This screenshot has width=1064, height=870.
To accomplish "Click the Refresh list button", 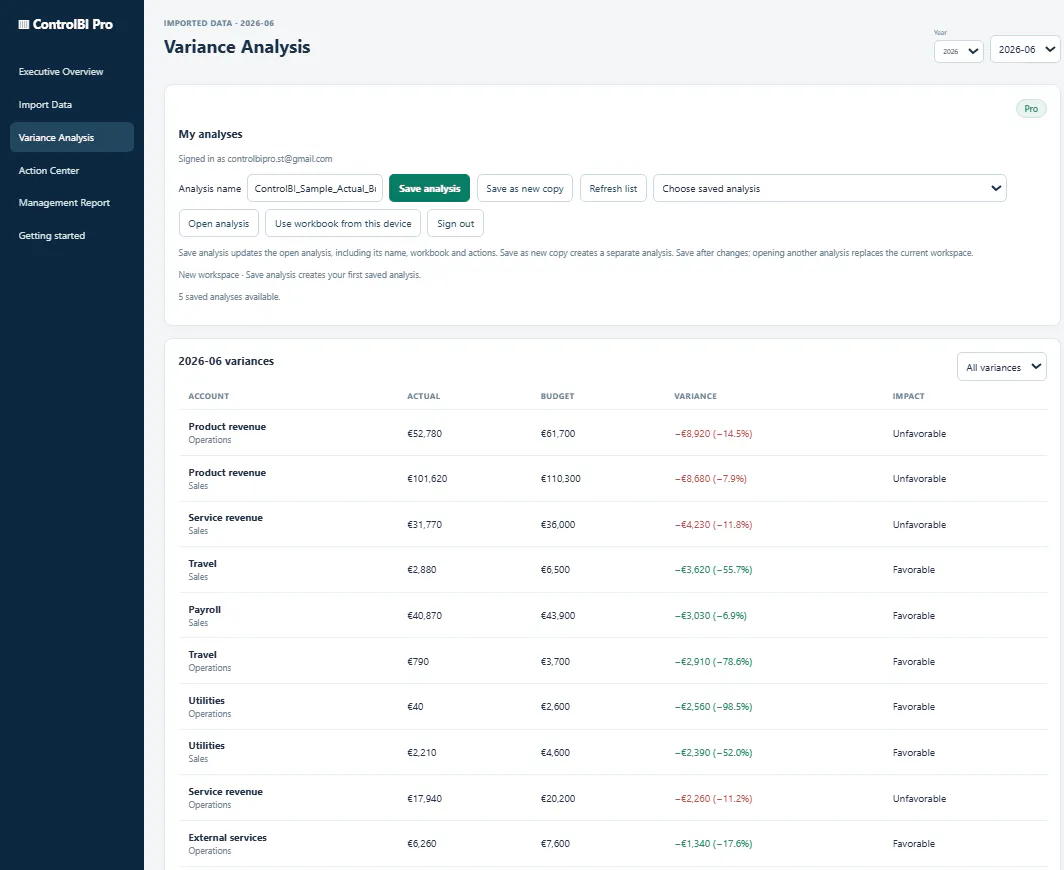I will tap(613, 189).
